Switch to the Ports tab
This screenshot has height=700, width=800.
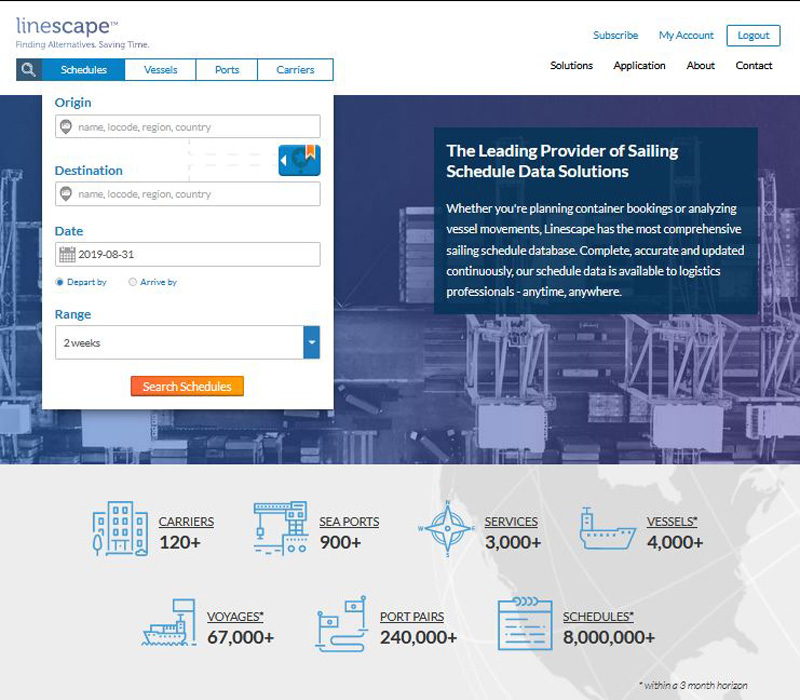[227, 70]
